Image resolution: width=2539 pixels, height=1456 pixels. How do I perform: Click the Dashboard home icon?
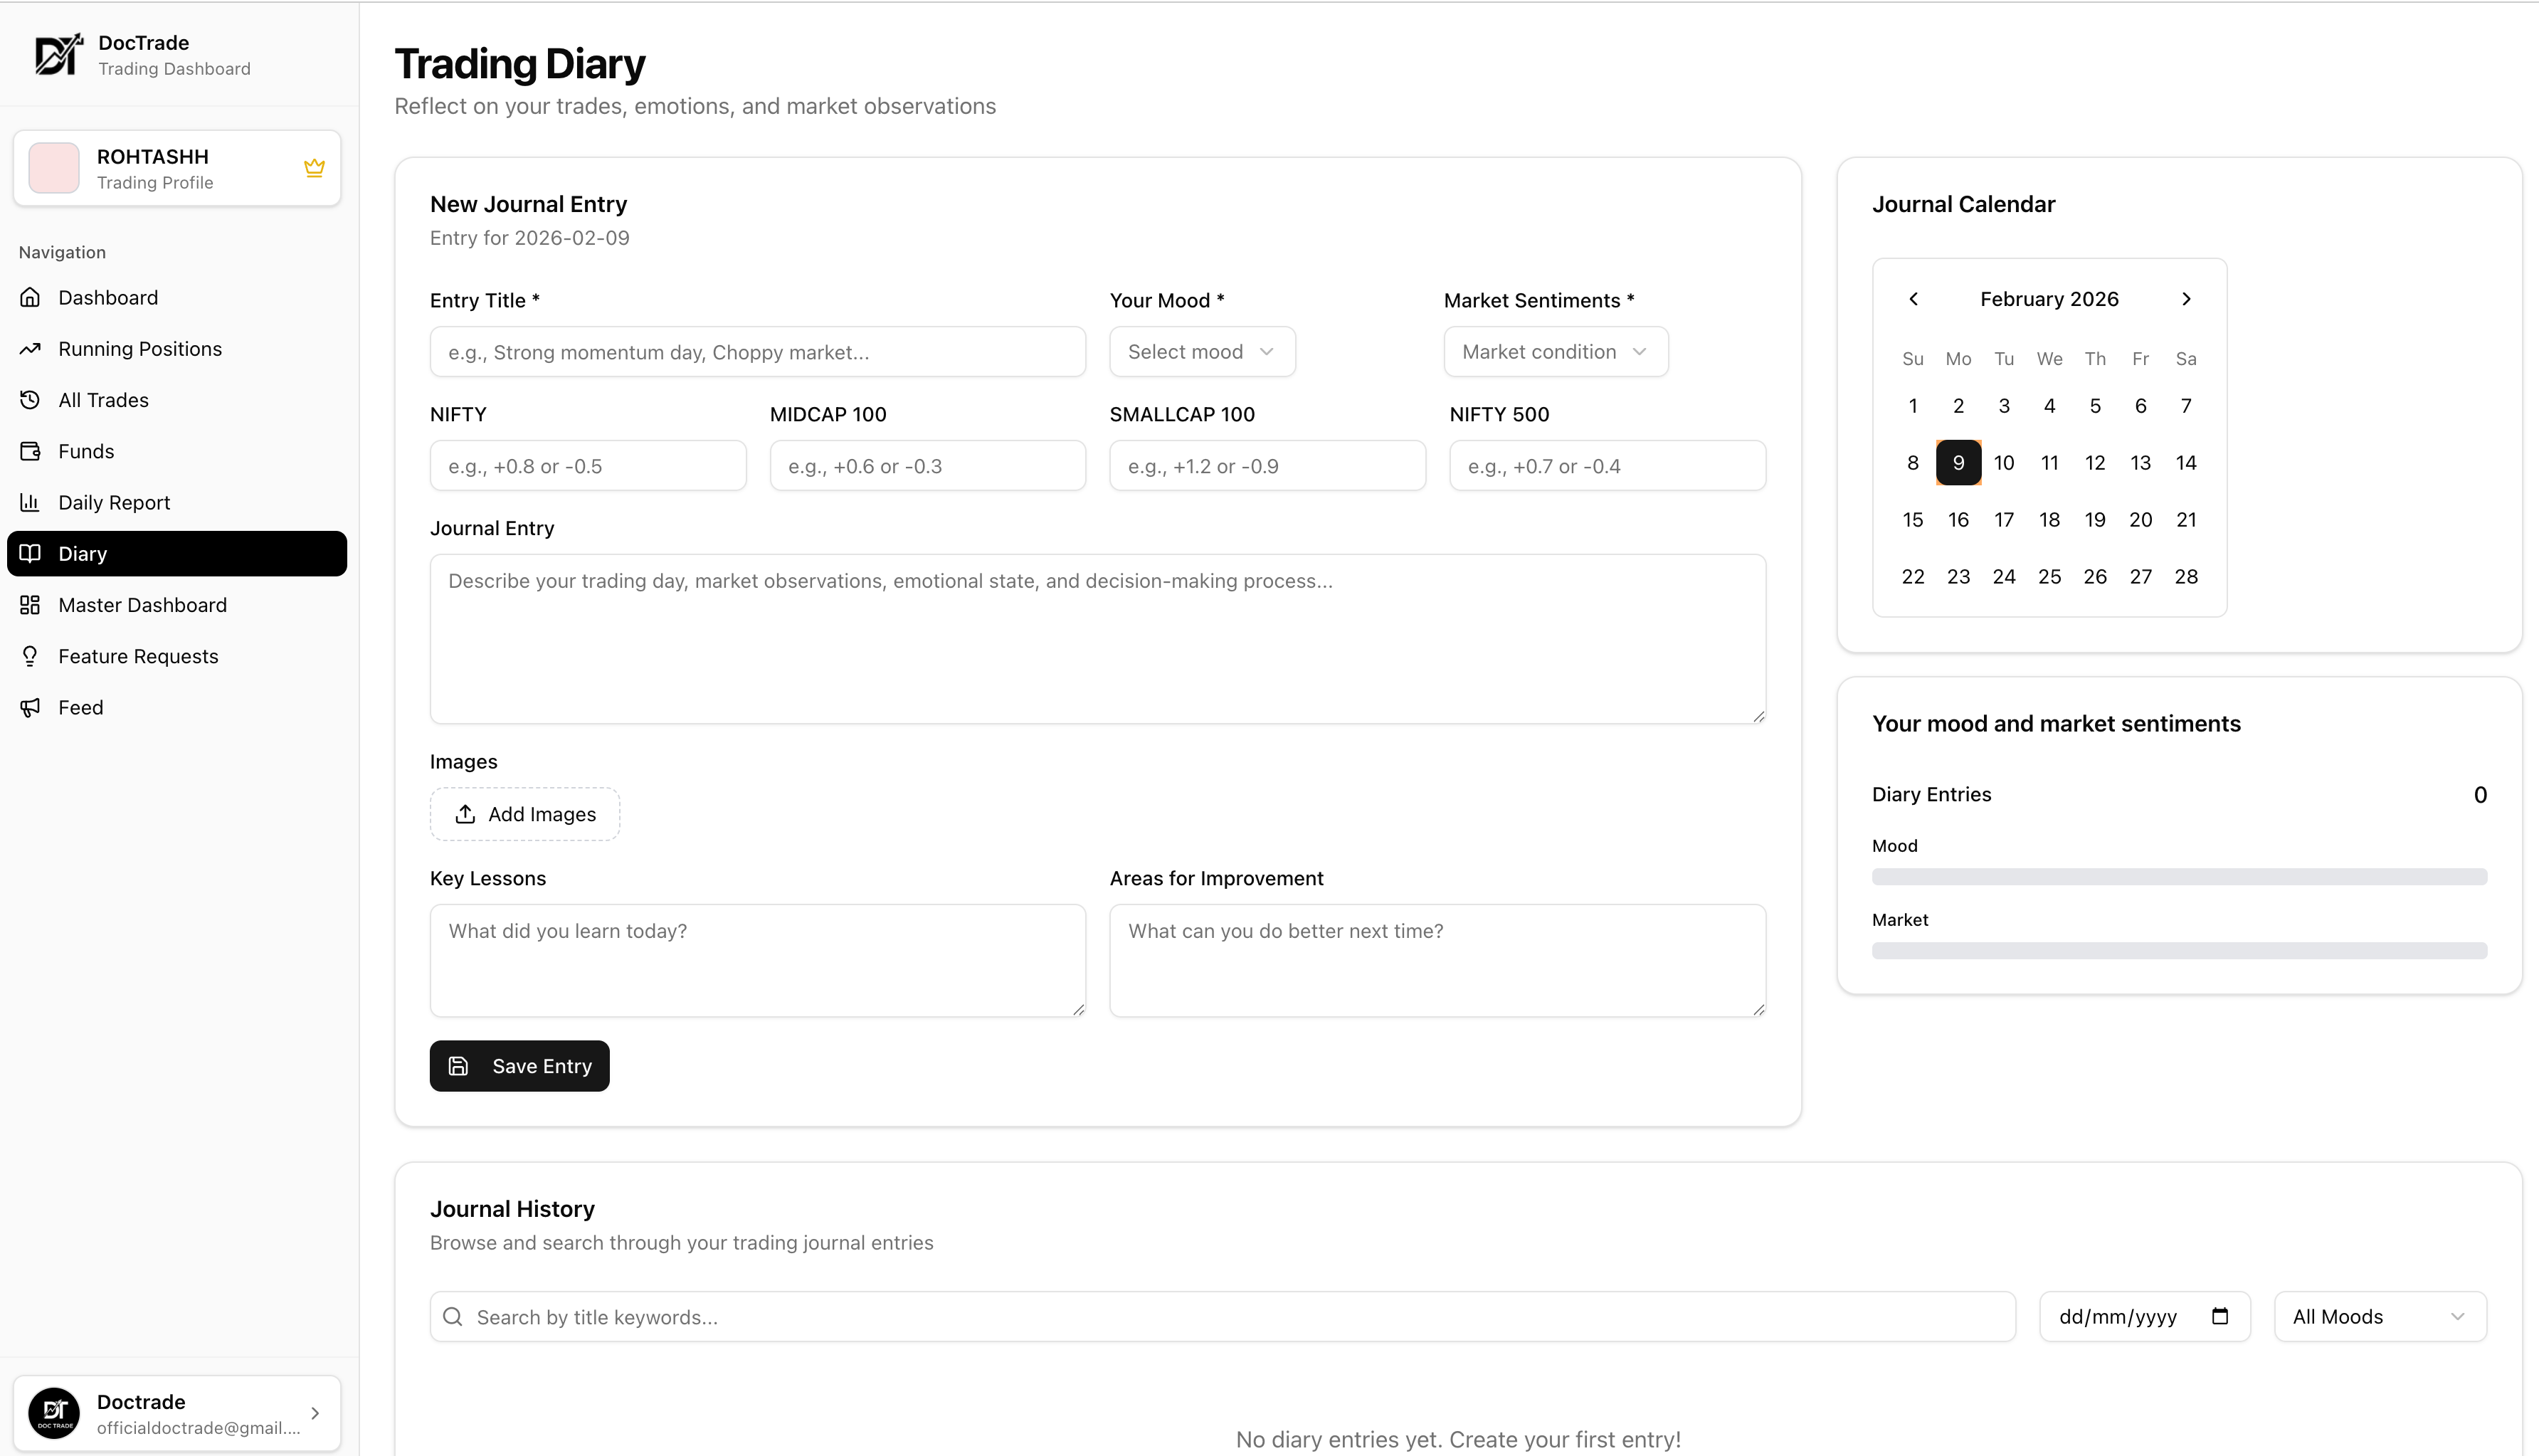(30, 298)
